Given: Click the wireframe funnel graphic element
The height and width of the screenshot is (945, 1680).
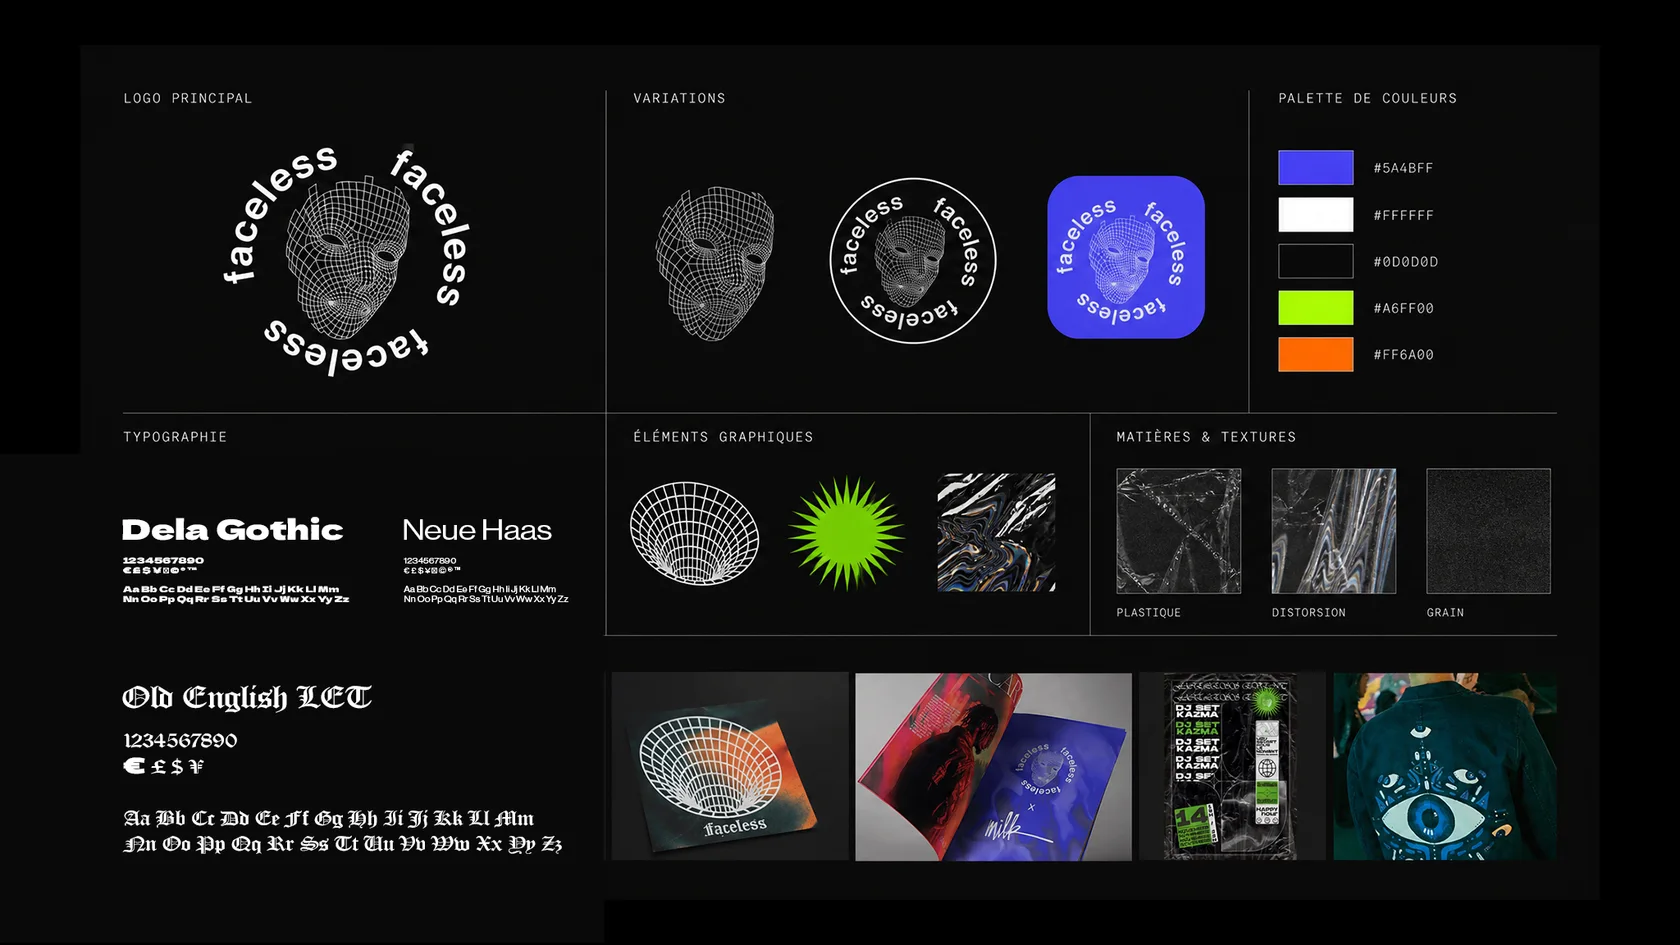Looking at the screenshot, I should 694,533.
